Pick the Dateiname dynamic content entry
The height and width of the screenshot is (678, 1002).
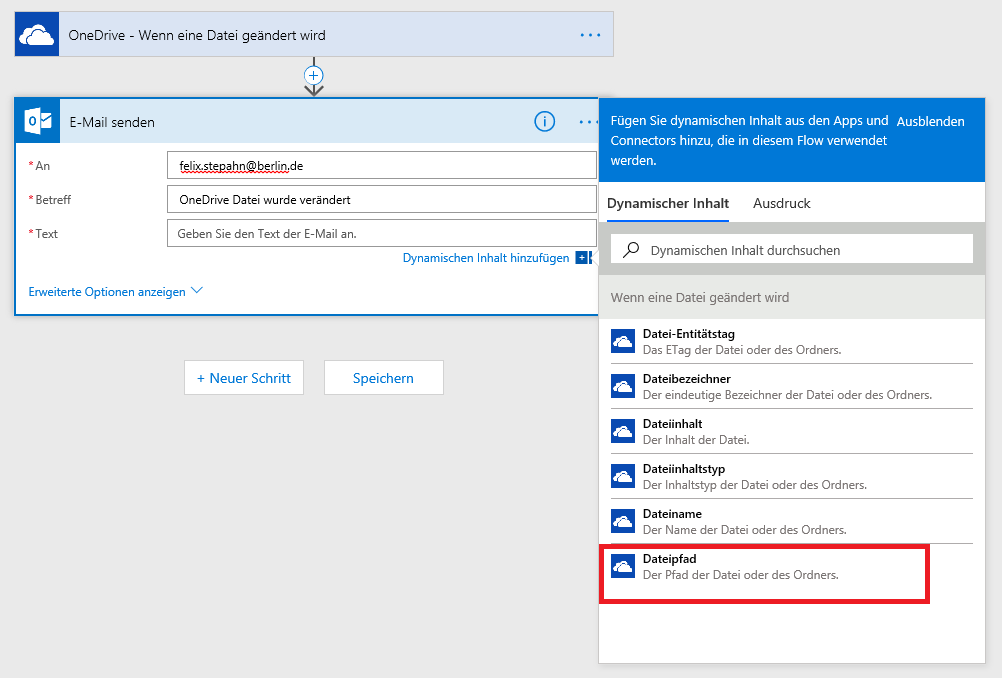(740, 521)
